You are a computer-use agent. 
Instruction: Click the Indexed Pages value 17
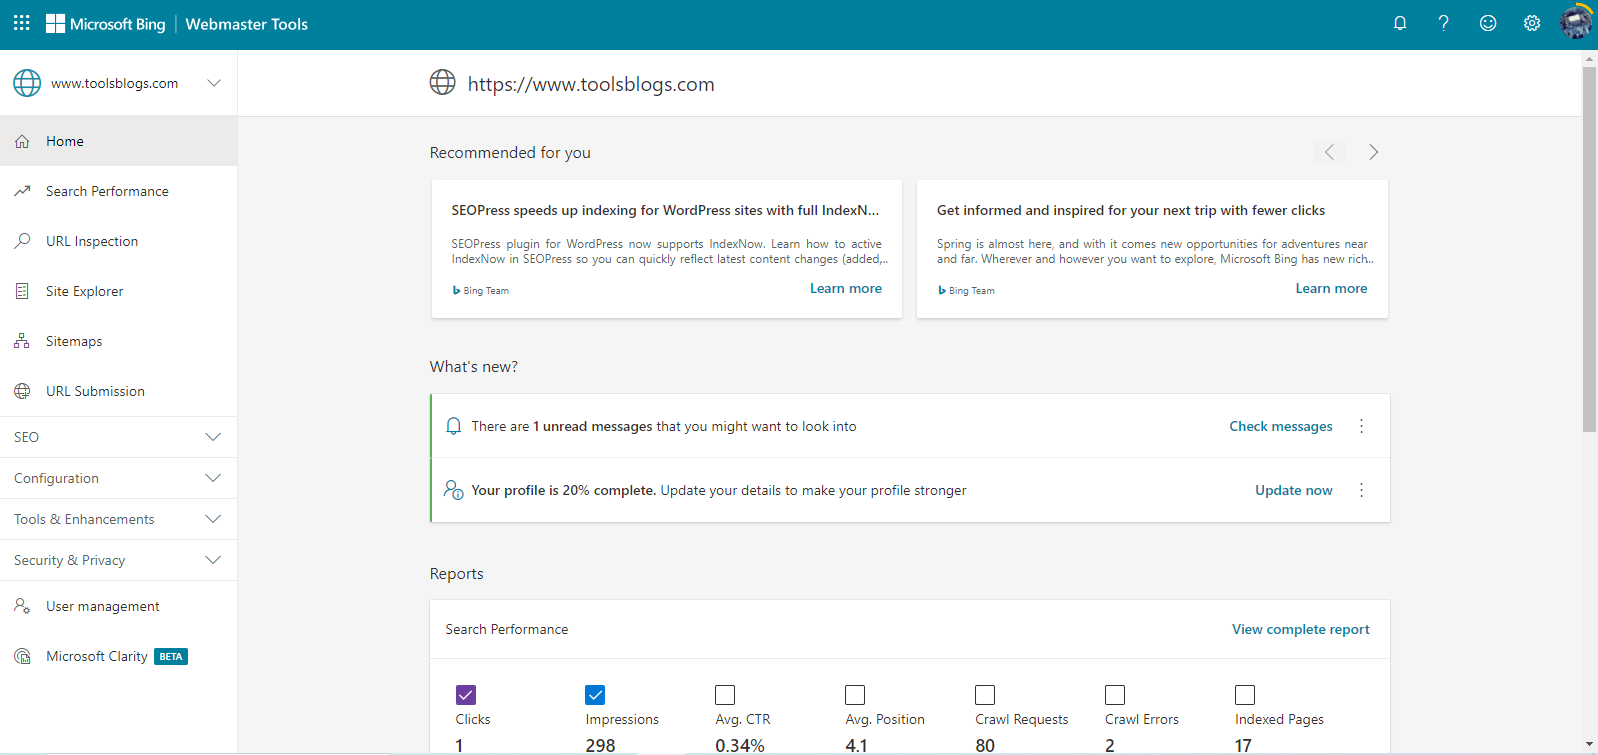pos(1243,746)
